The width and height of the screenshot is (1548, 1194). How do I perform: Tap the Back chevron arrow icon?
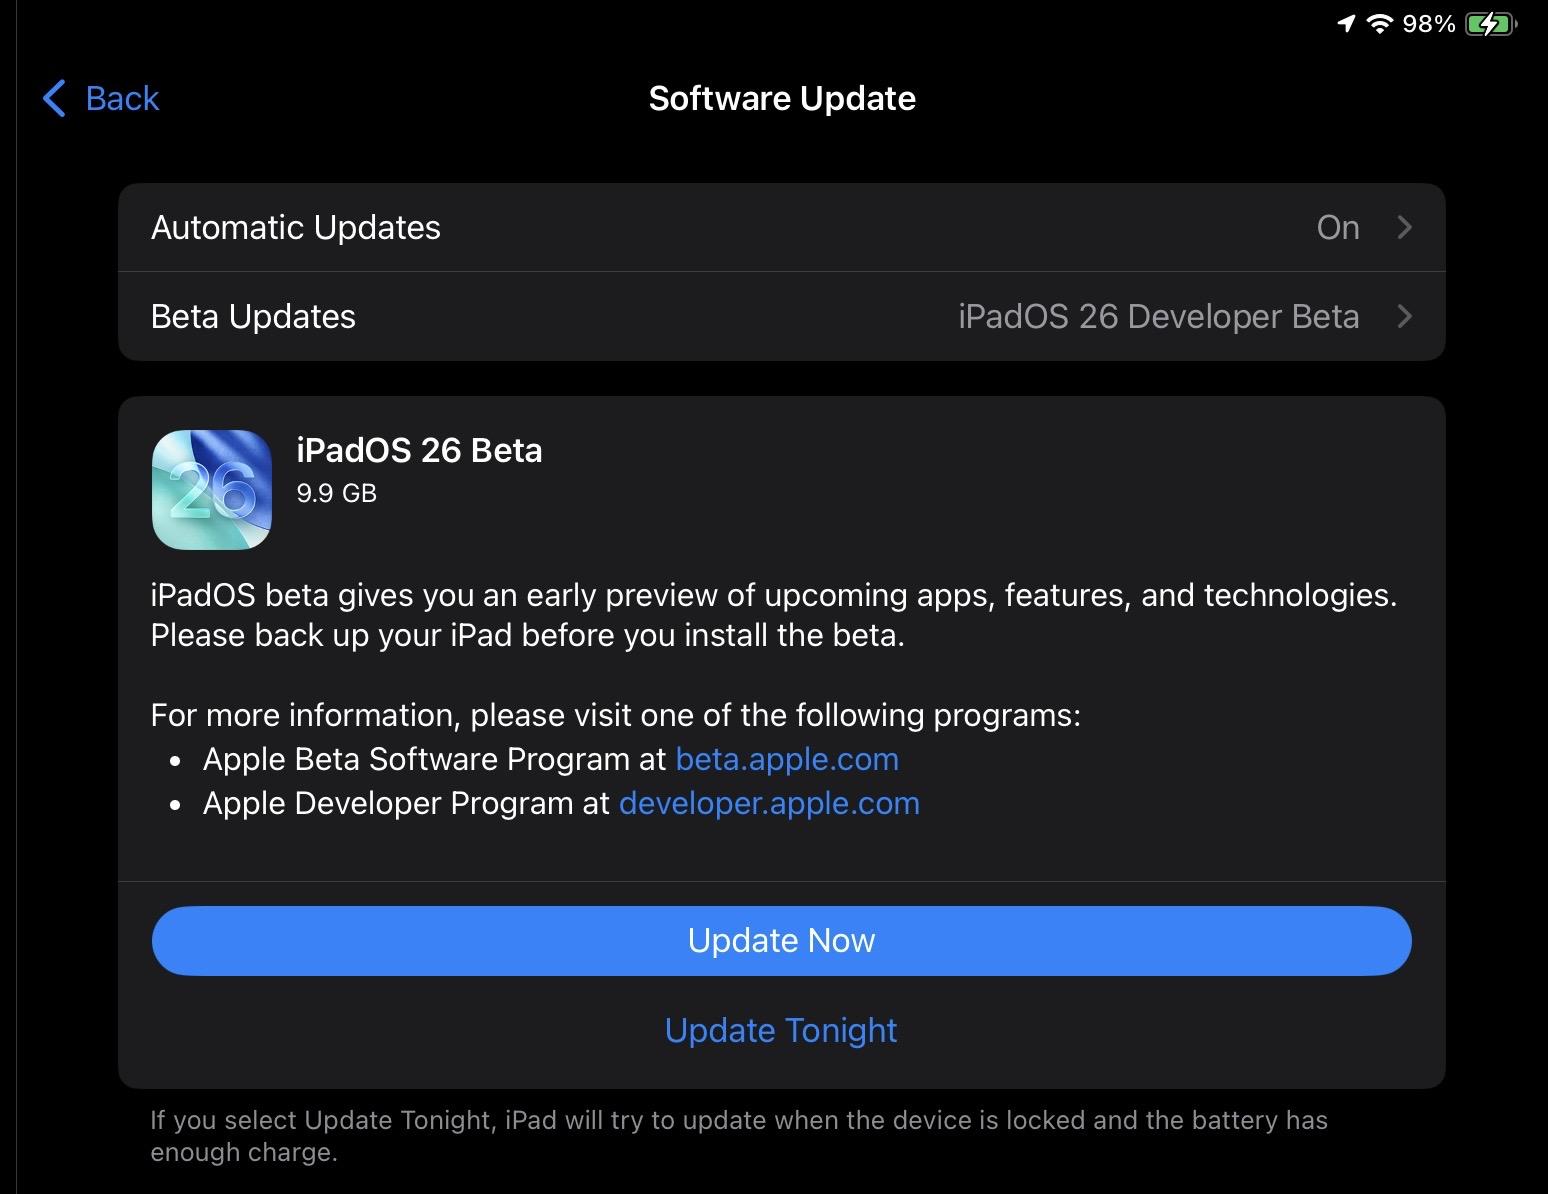[54, 98]
